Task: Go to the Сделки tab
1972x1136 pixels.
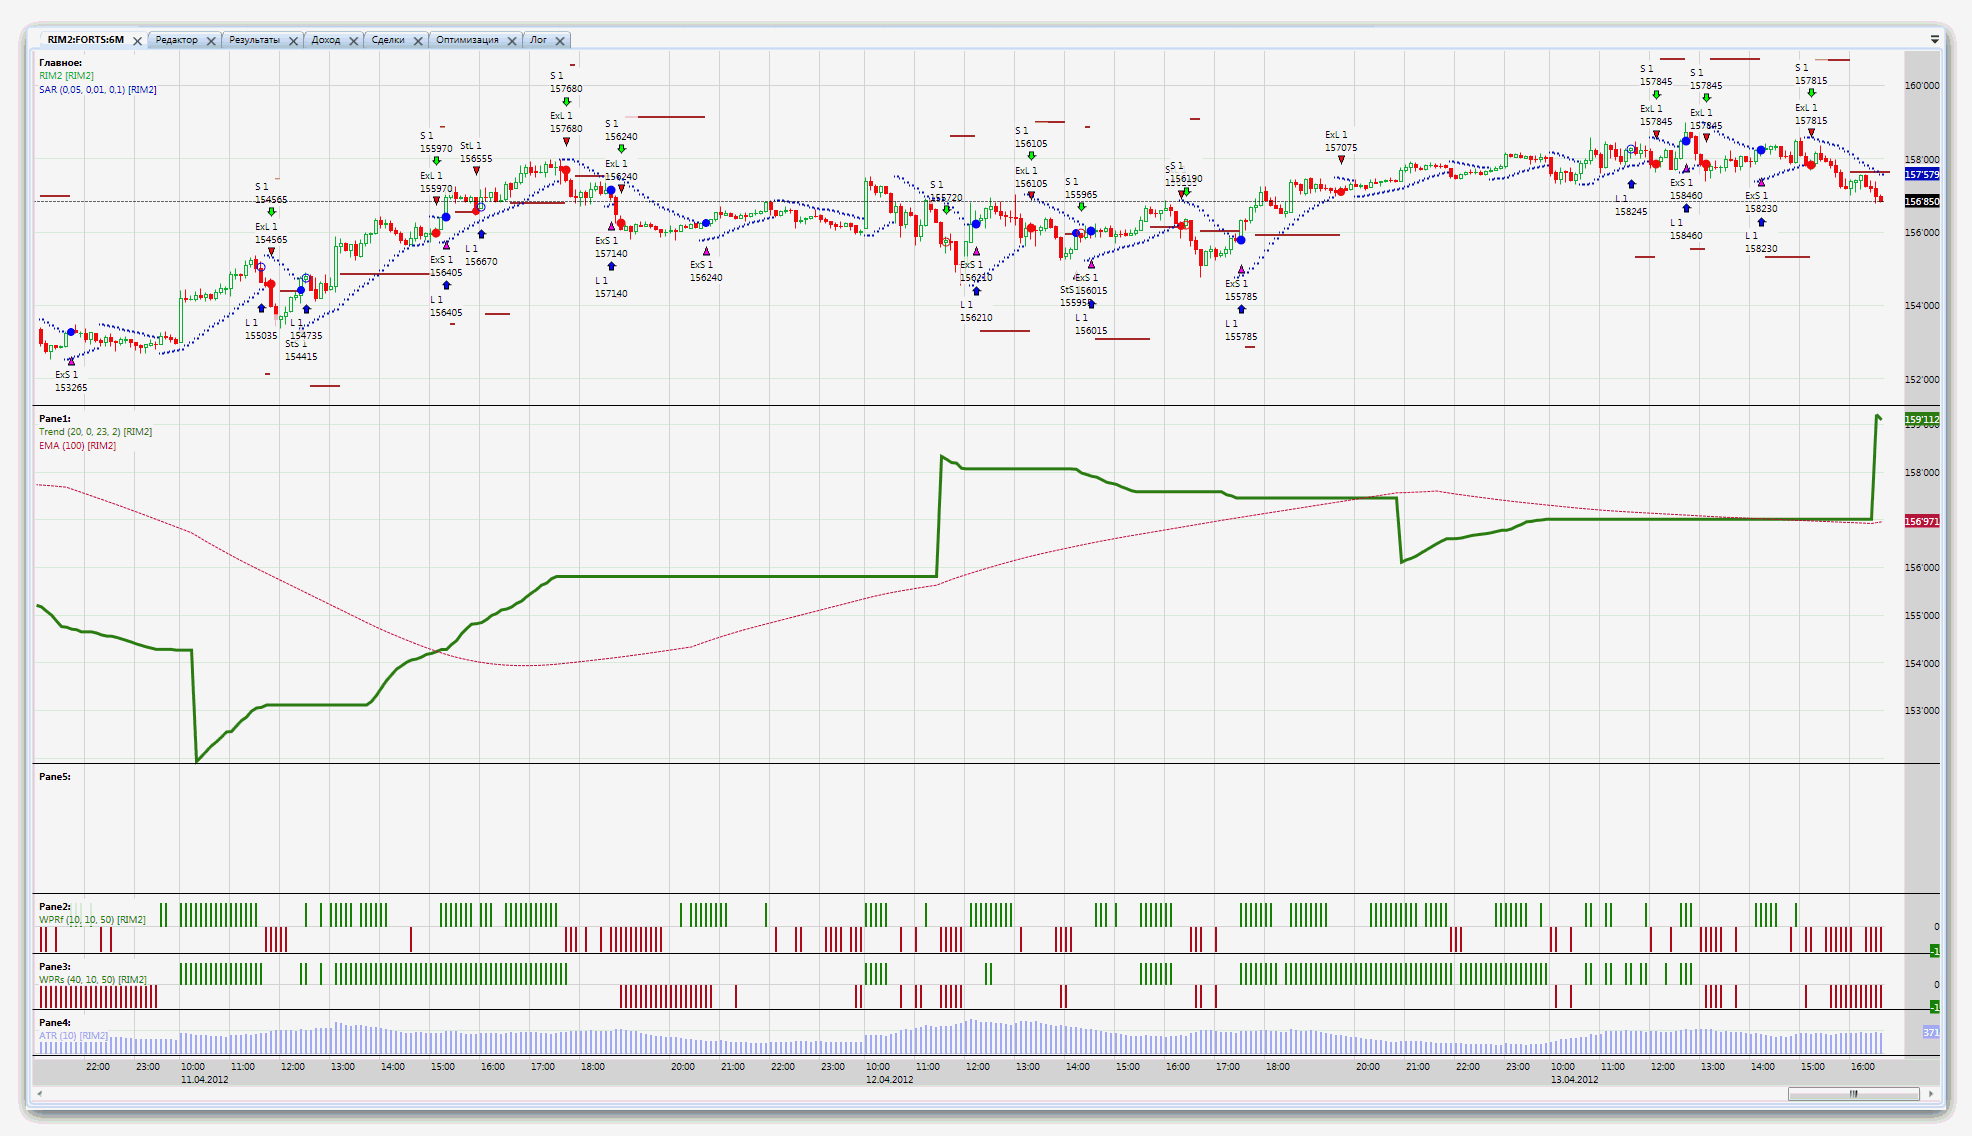Action: pyautogui.click(x=388, y=40)
